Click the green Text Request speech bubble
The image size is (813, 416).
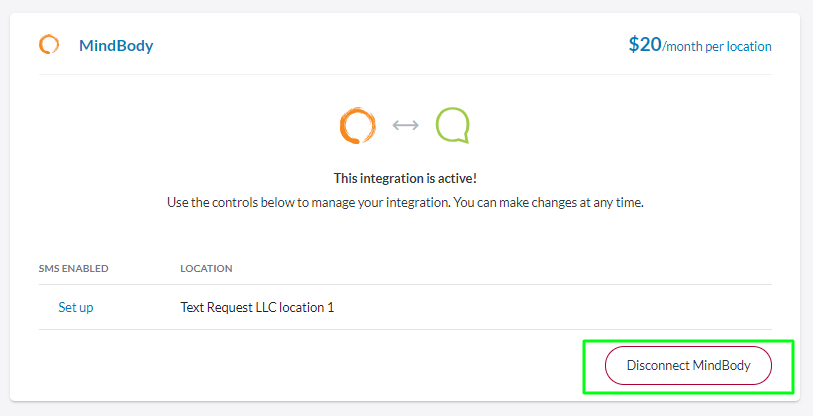click(x=452, y=125)
